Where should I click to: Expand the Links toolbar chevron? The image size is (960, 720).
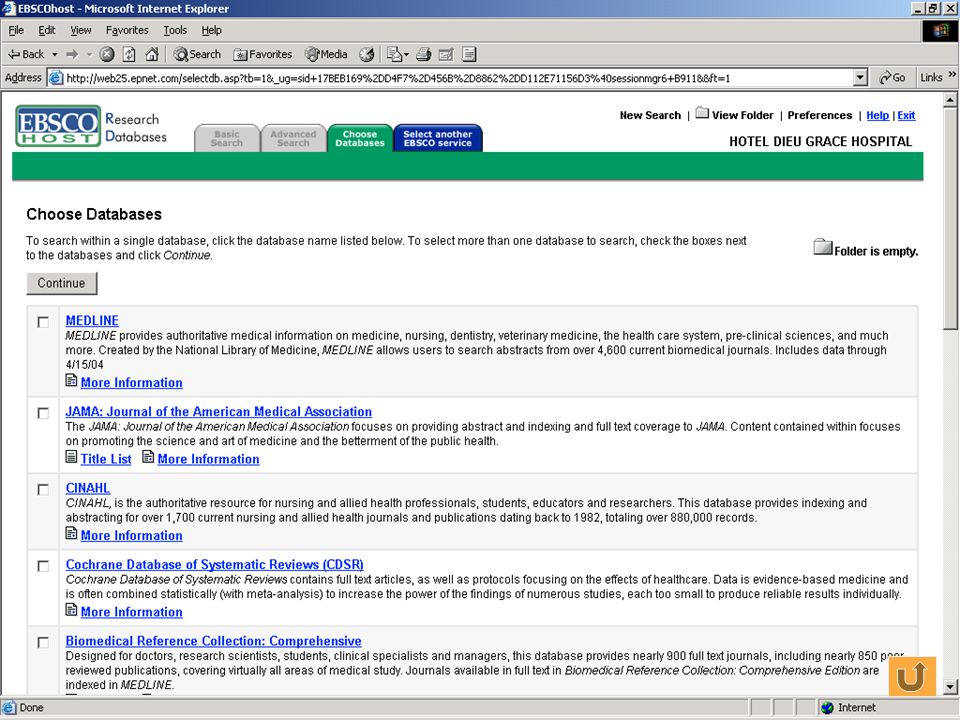pos(952,75)
